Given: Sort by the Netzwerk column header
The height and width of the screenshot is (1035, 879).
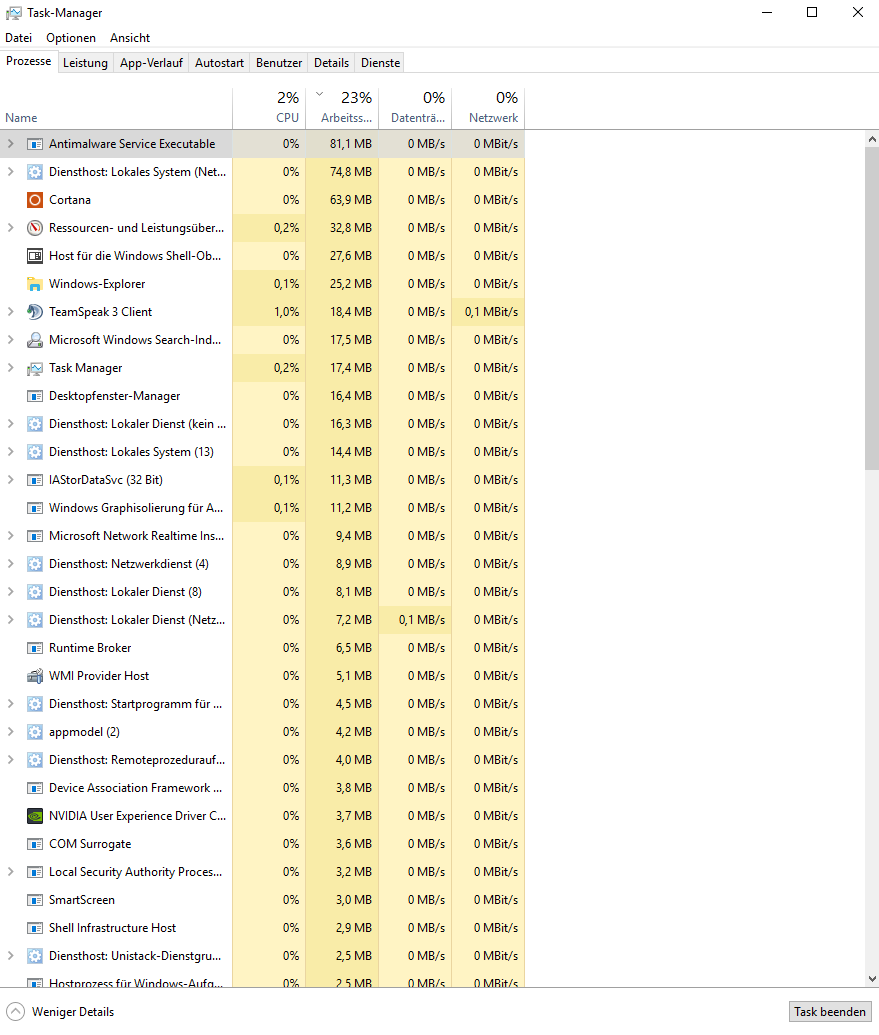Looking at the screenshot, I should pyautogui.click(x=488, y=108).
